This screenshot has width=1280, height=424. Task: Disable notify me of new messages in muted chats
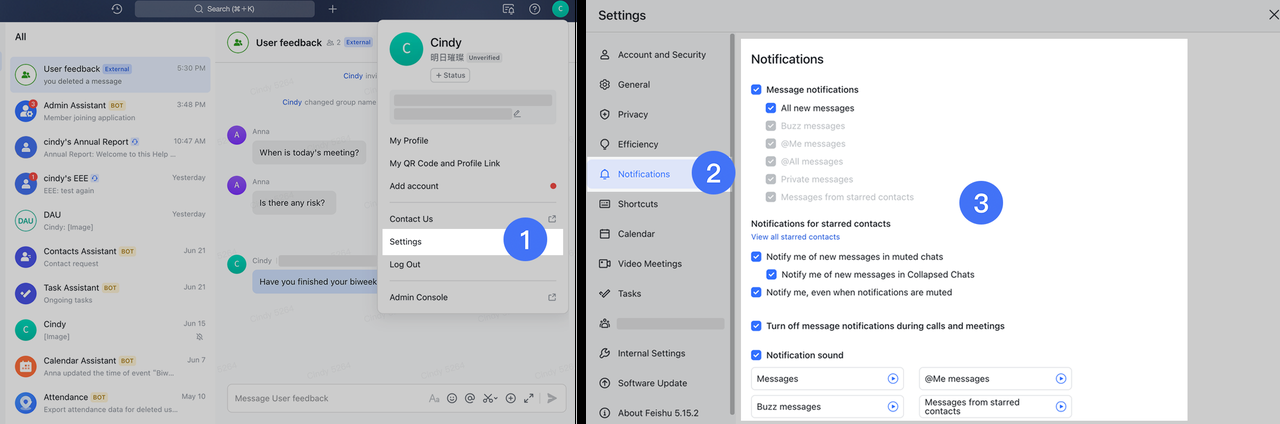click(757, 257)
